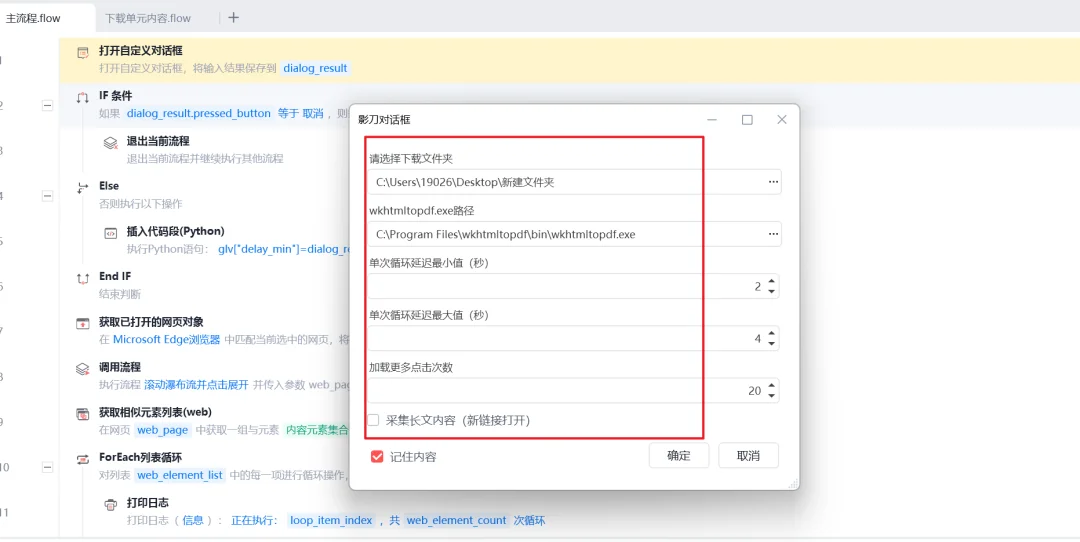Decrease 加载更多点击次数 with down arrow
This screenshot has width=1080, height=542.
pyautogui.click(x=771, y=397)
